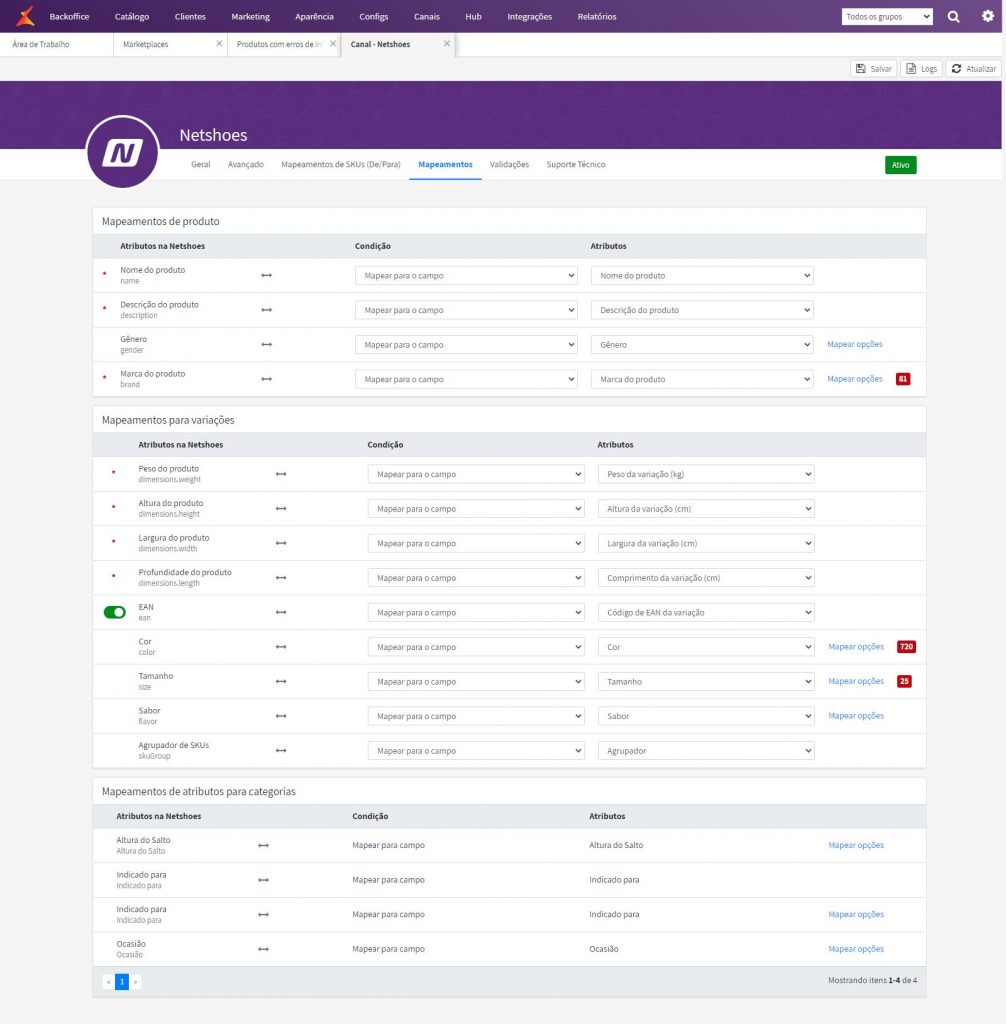Click the red 720 badge for Cor
The width and height of the screenshot is (1006, 1024).
pos(906,647)
